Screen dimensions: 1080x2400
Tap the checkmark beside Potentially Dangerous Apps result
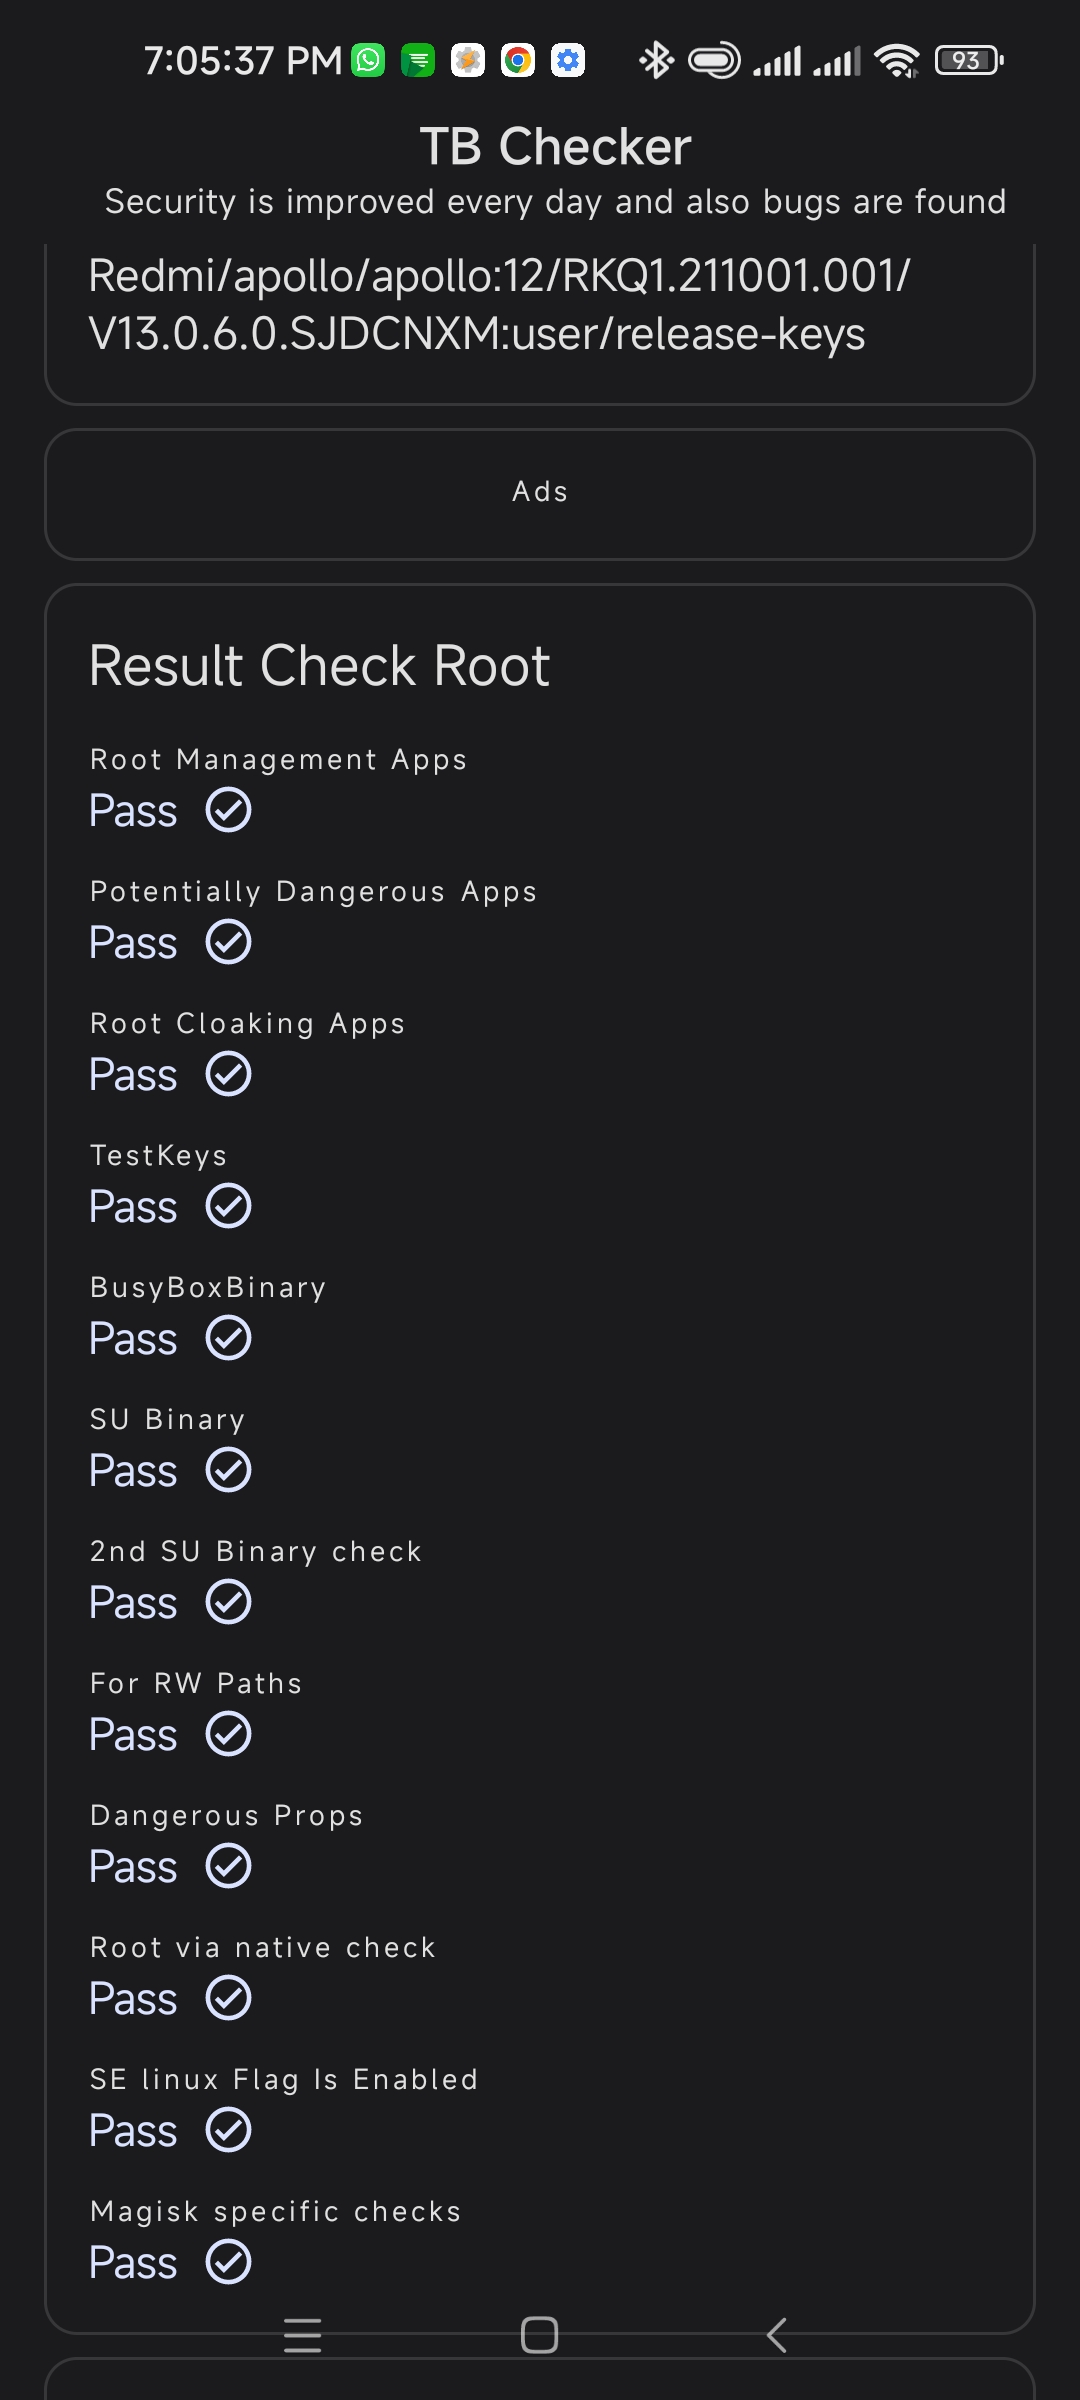228,942
